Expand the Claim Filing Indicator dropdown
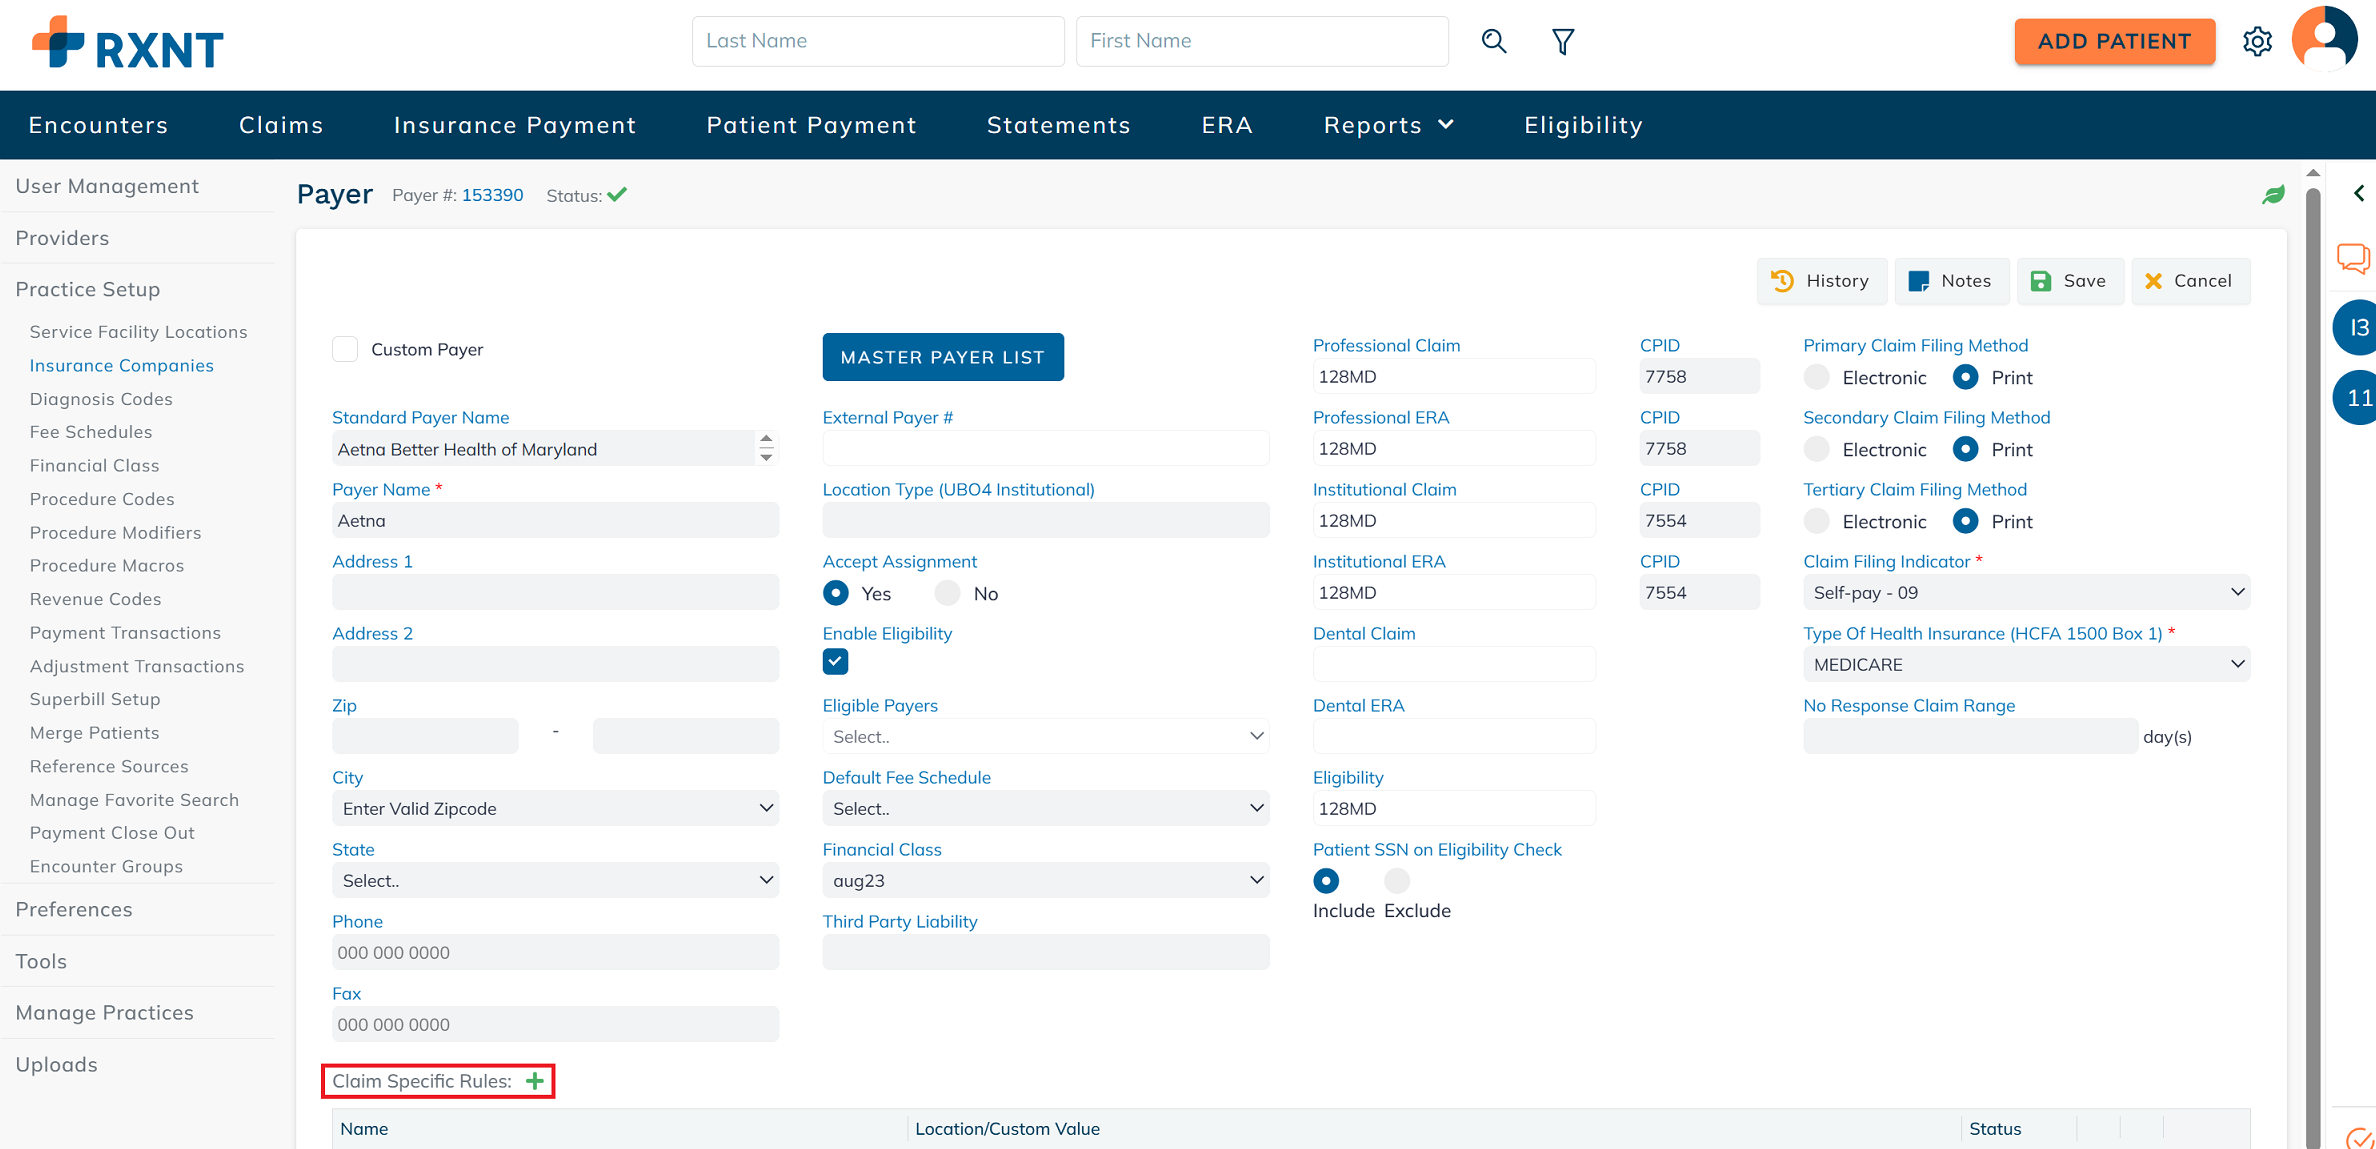The width and height of the screenshot is (2376, 1149). 2025,592
